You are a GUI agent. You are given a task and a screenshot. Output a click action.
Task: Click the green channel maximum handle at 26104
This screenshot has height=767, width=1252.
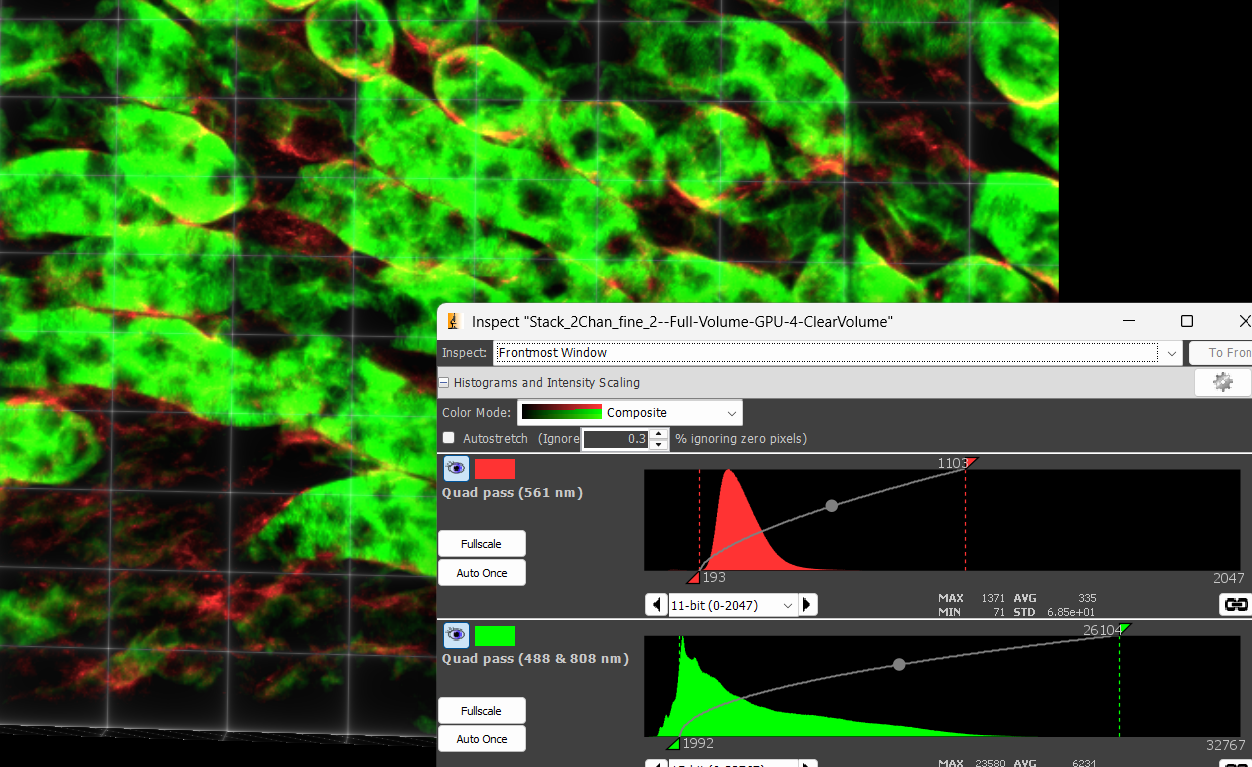[x=1125, y=628]
